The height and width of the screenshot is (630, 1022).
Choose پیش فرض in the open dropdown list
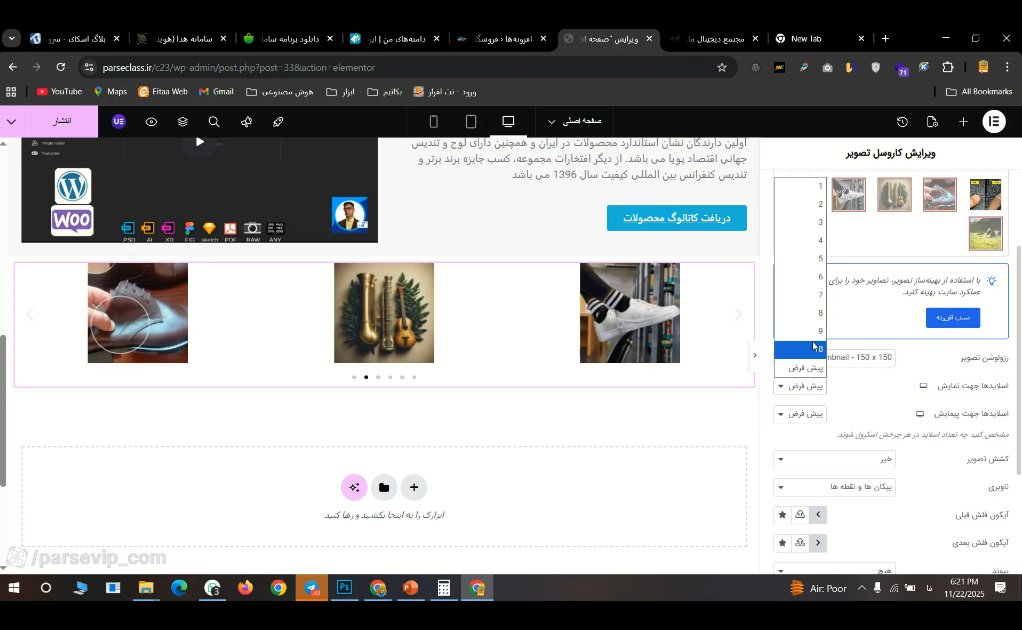[800, 368]
